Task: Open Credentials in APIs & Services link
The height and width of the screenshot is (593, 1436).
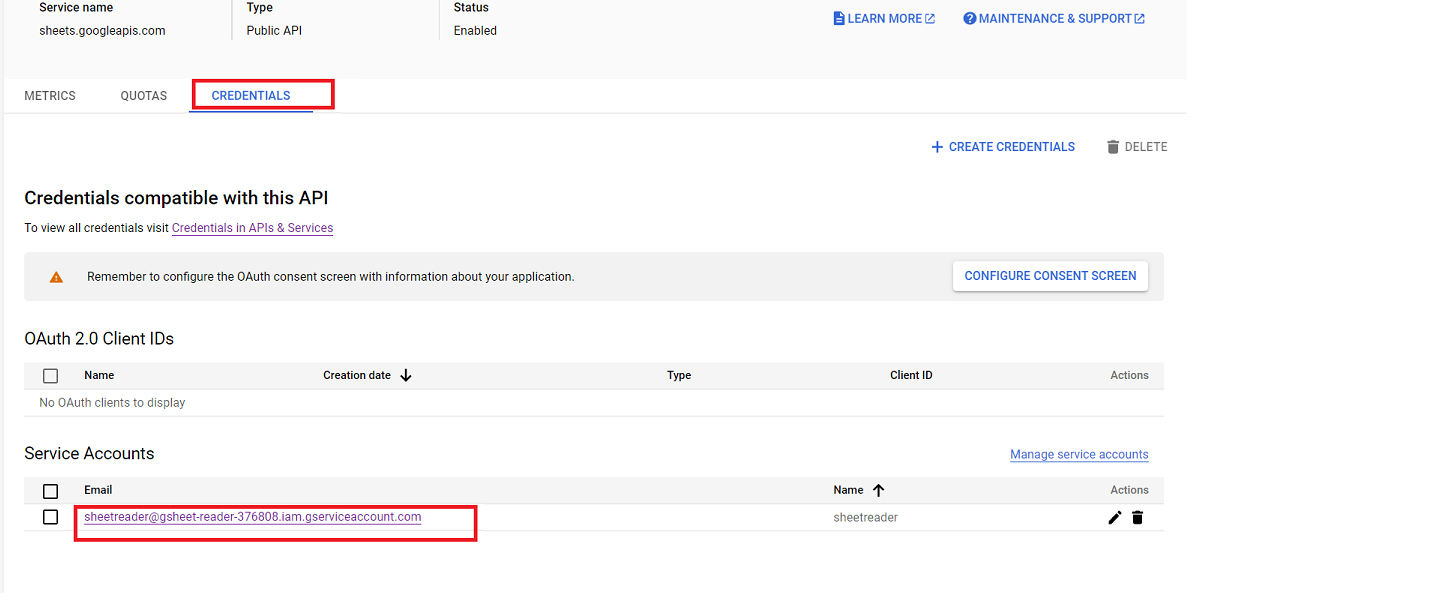Action: 252,228
